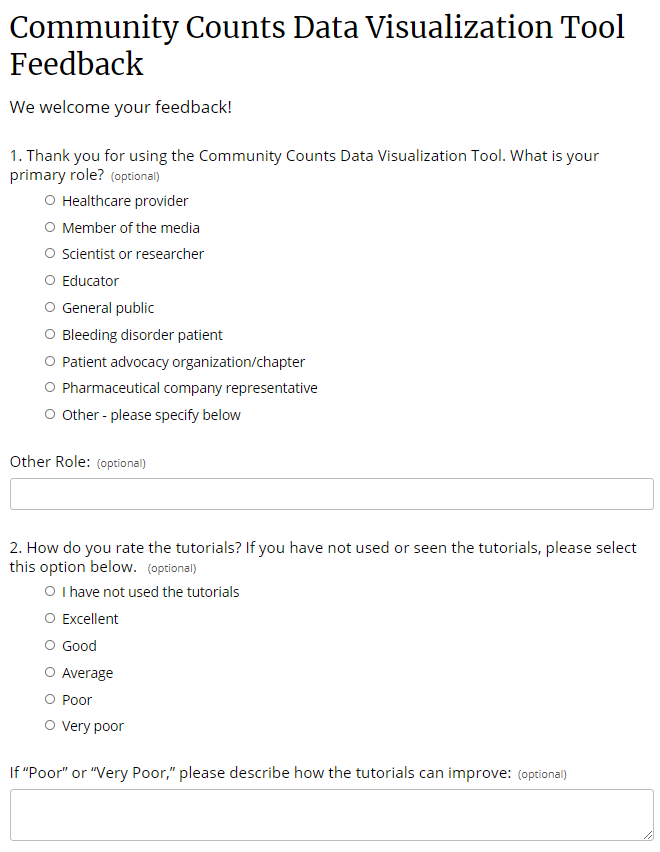Rate the tutorials as Excellent

tap(50, 619)
